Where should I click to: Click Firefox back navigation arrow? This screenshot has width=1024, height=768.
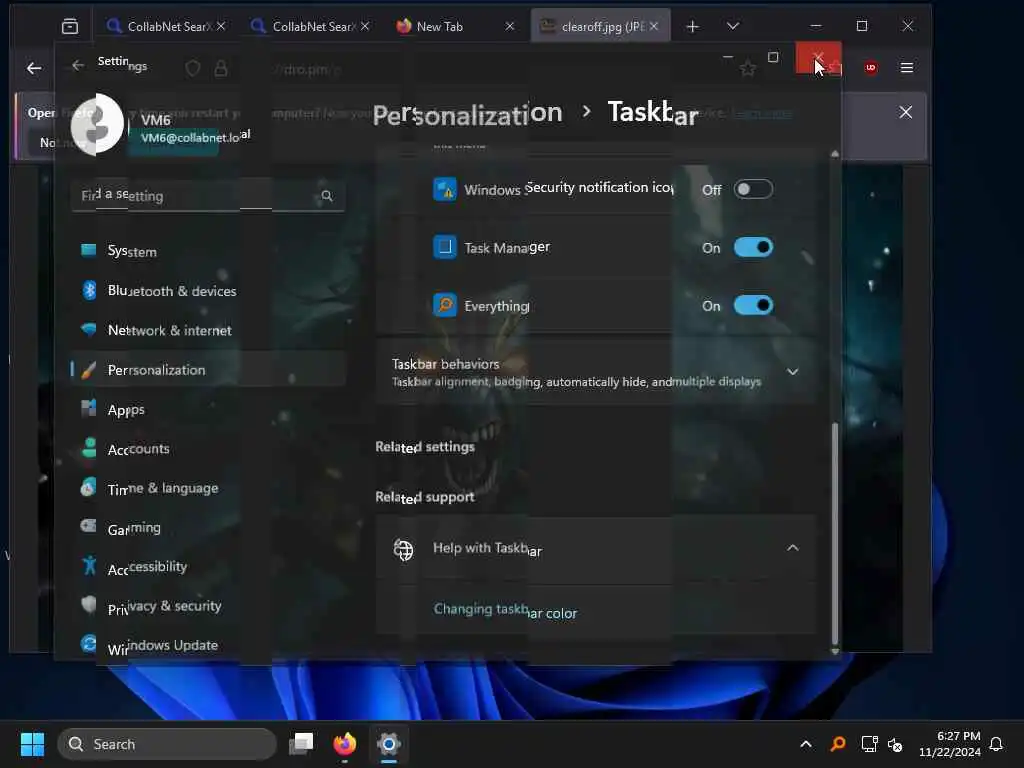[x=34, y=68]
